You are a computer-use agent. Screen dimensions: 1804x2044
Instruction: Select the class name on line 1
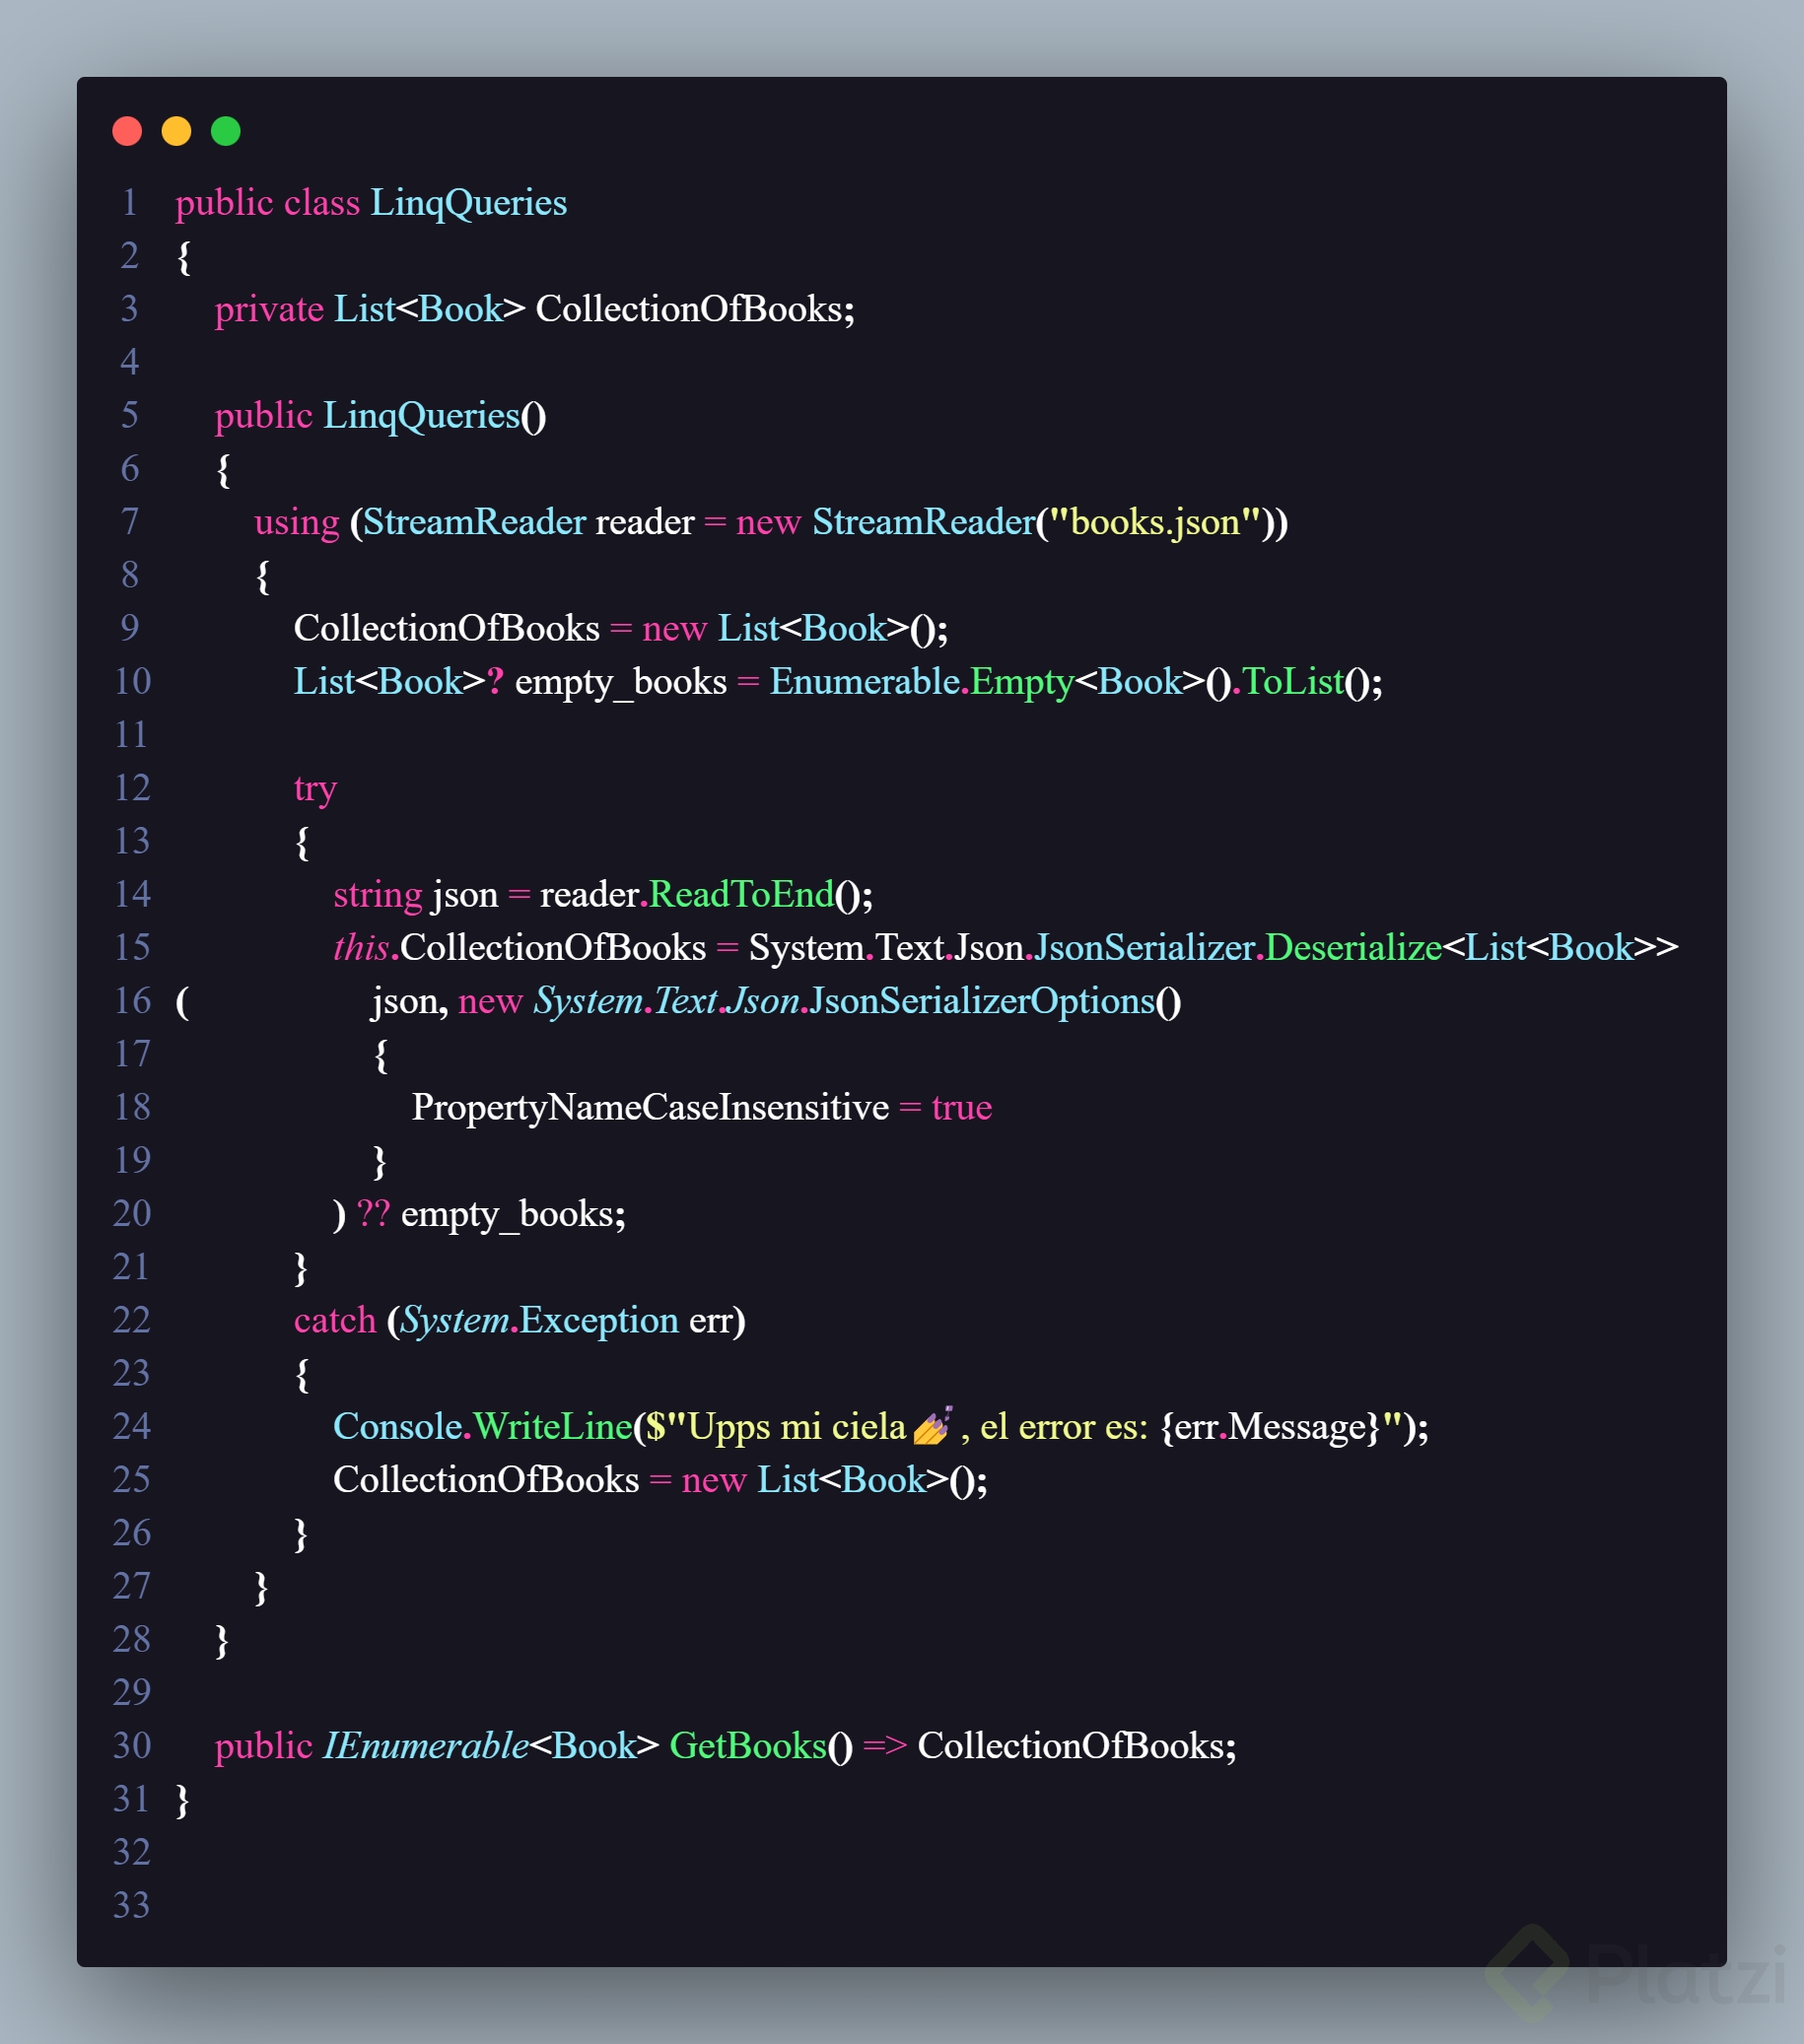point(469,203)
